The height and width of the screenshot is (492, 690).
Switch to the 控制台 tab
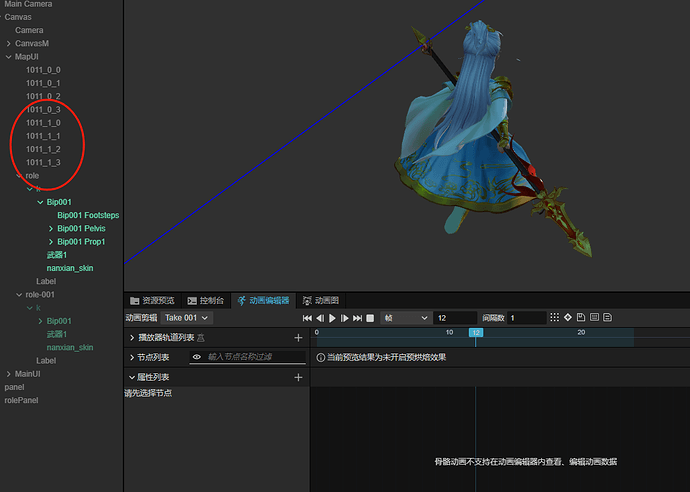[205, 300]
